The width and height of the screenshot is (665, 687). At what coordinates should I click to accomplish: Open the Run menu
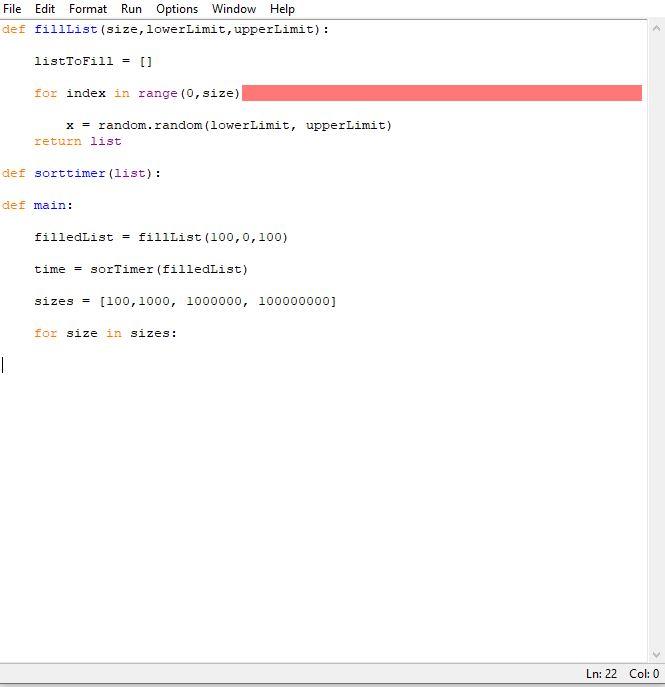[131, 9]
